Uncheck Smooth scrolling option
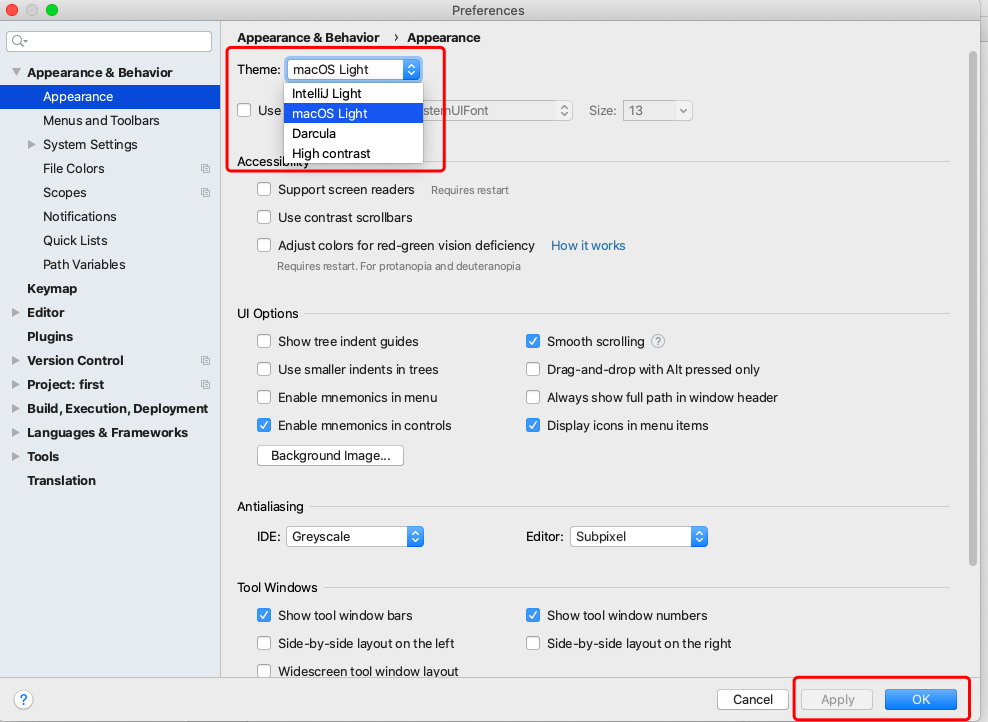 coord(533,341)
